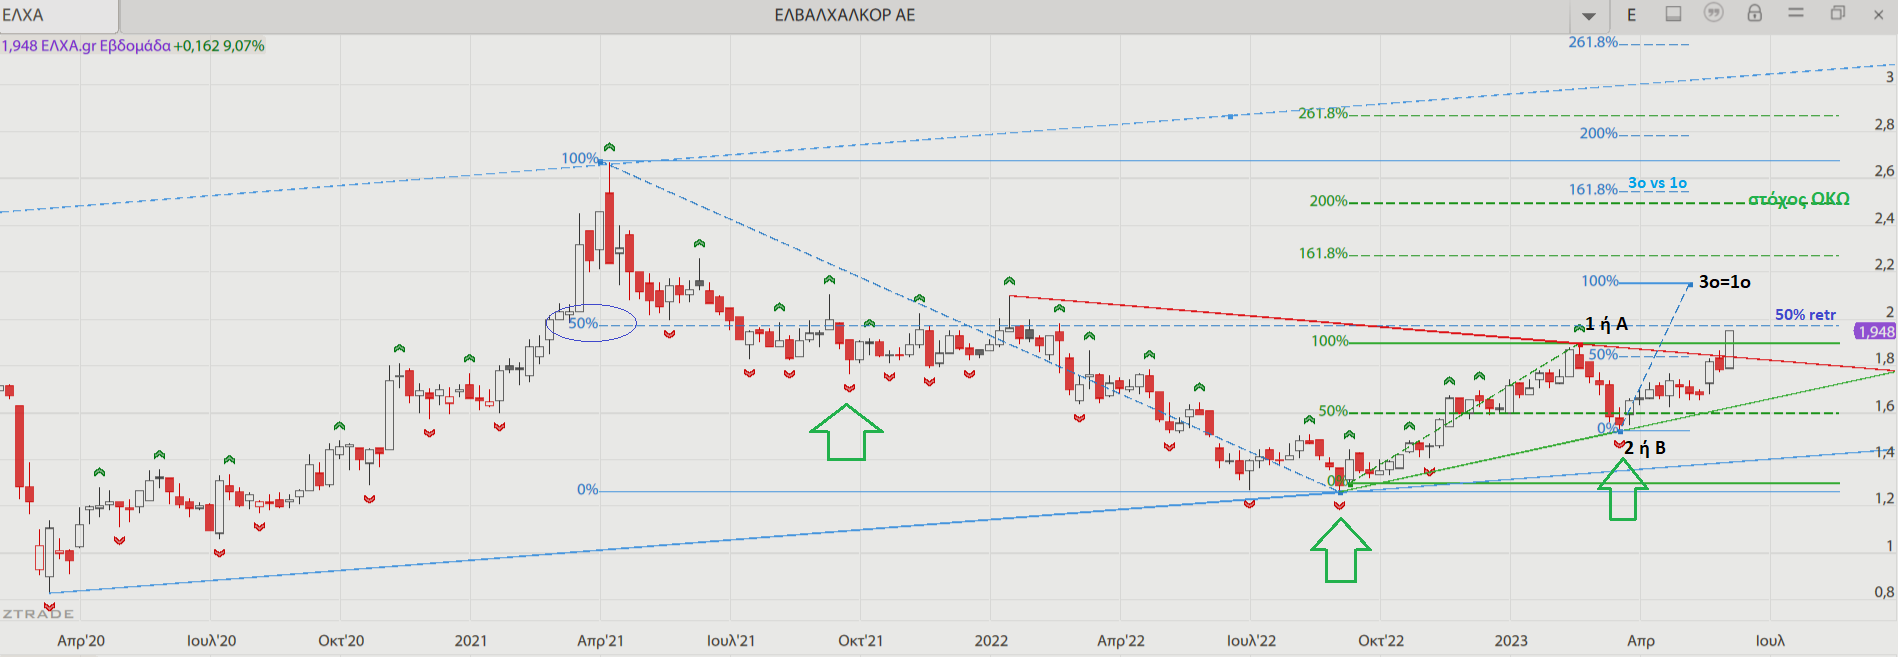Open the two-line menu icon
Image resolution: width=1898 pixels, height=657 pixels.
point(1796,14)
